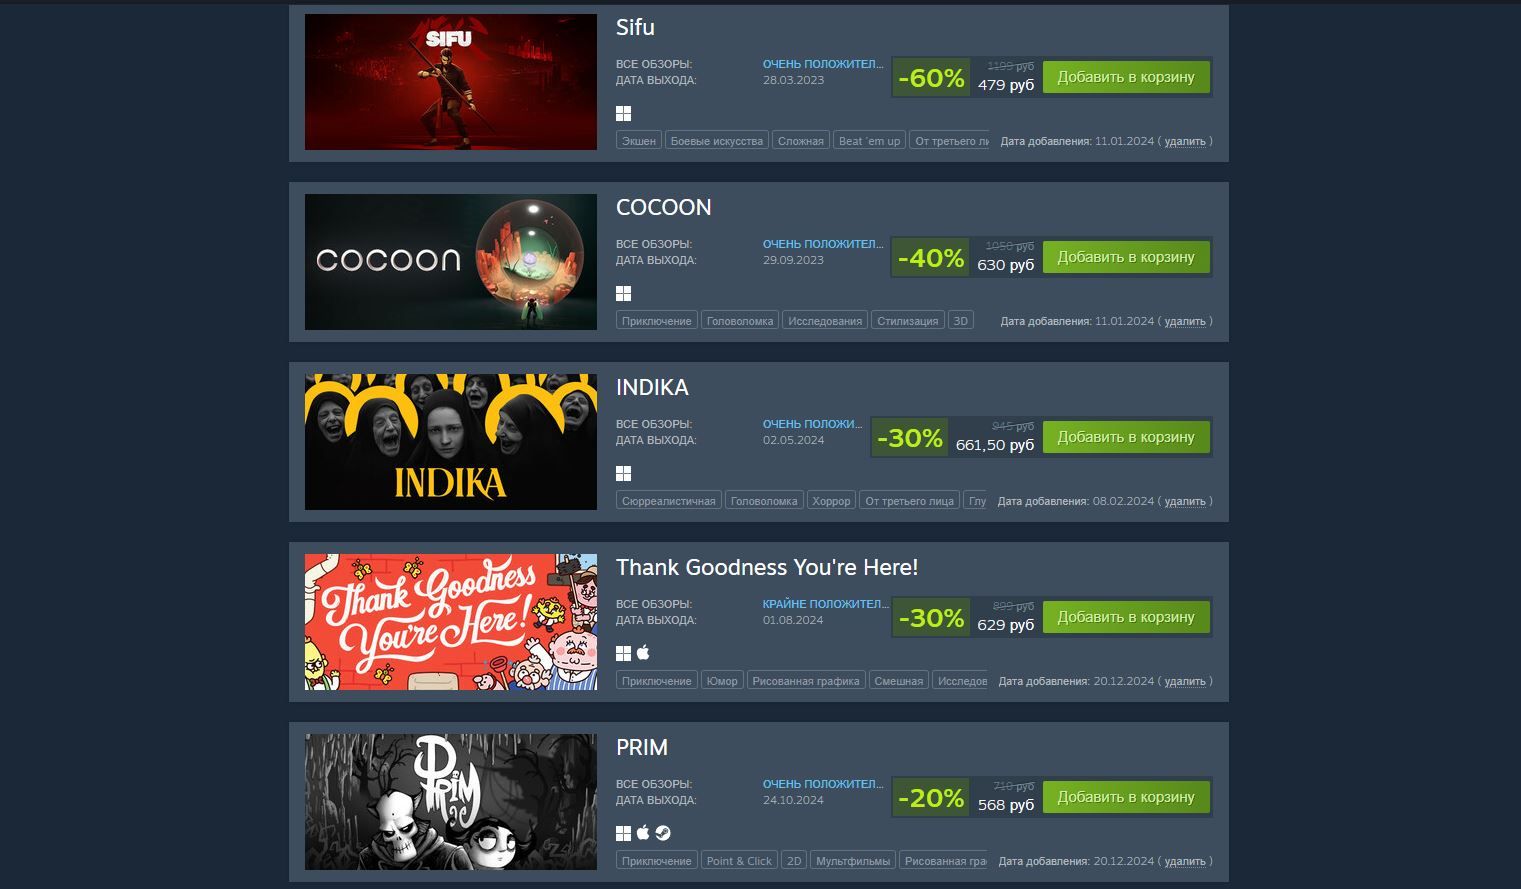Add INDIKA to the cart
Viewport: 1521px width, 889px height.
1126,437
